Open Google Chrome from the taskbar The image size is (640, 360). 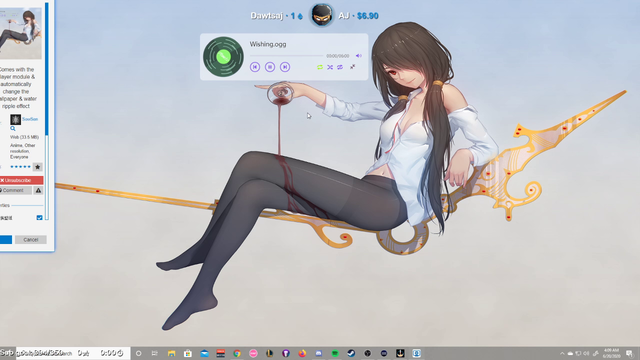coord(237,353)
